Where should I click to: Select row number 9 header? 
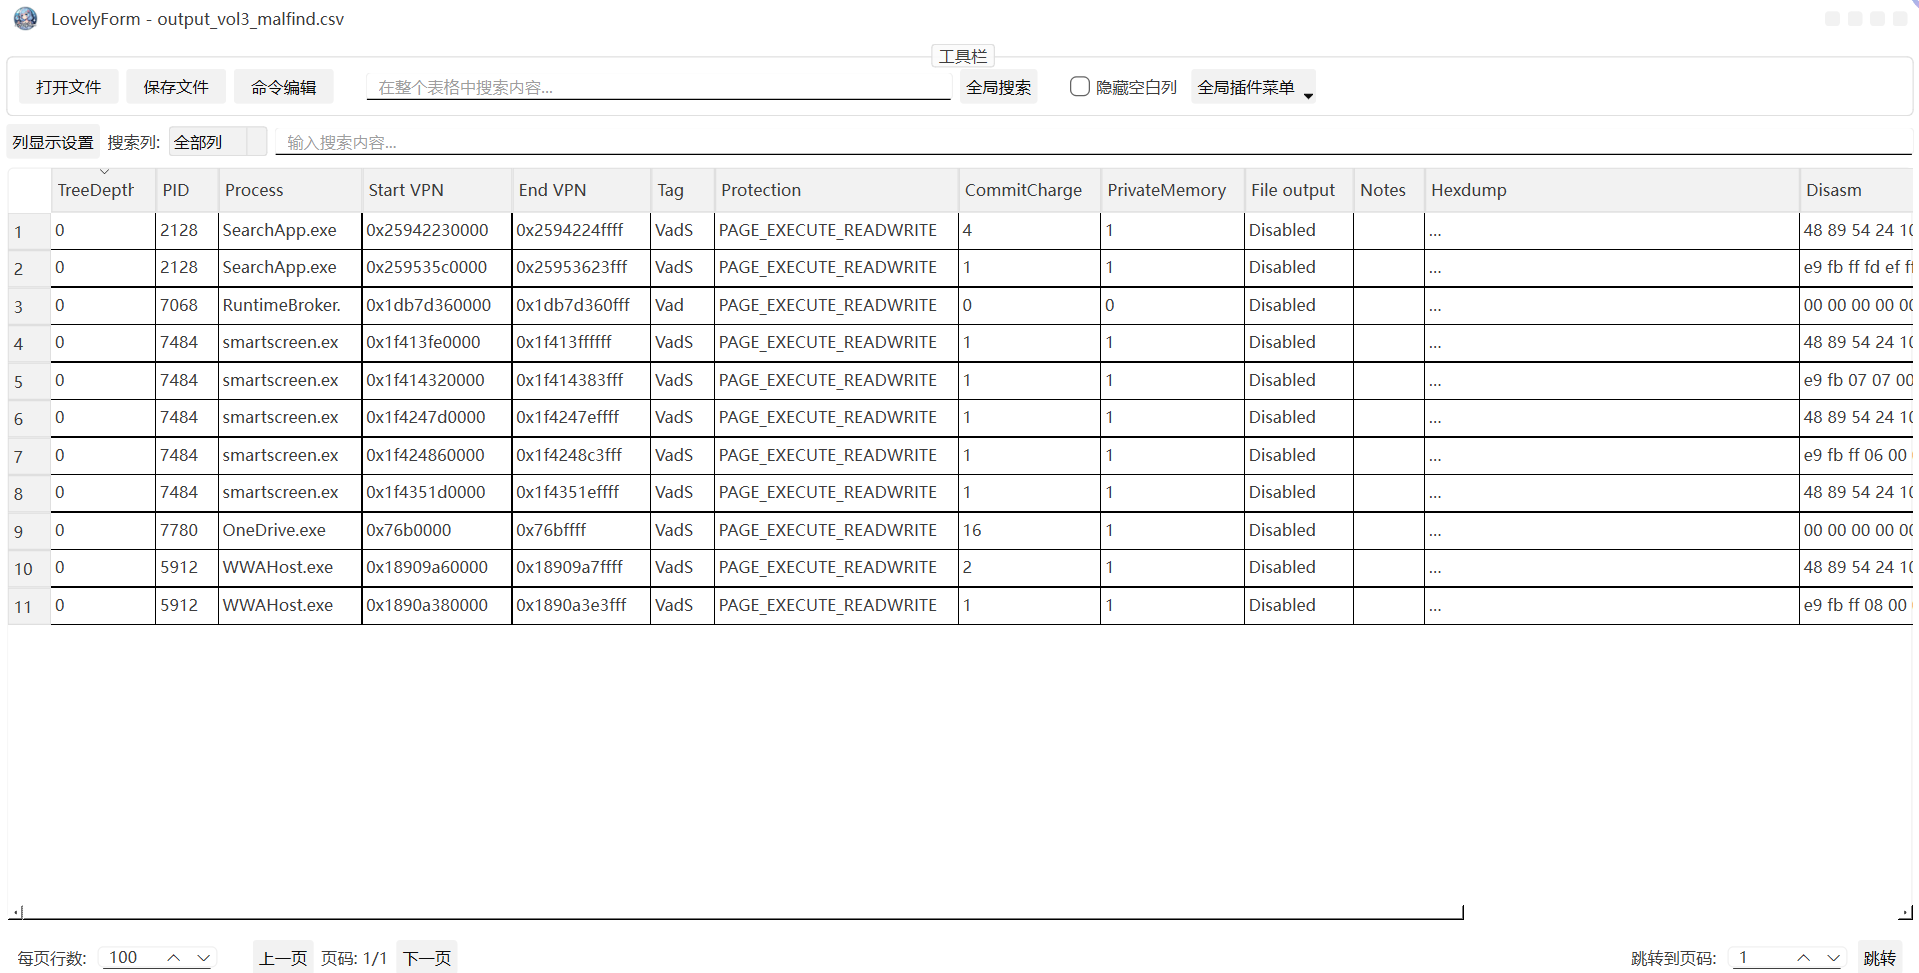coord(29,531)
